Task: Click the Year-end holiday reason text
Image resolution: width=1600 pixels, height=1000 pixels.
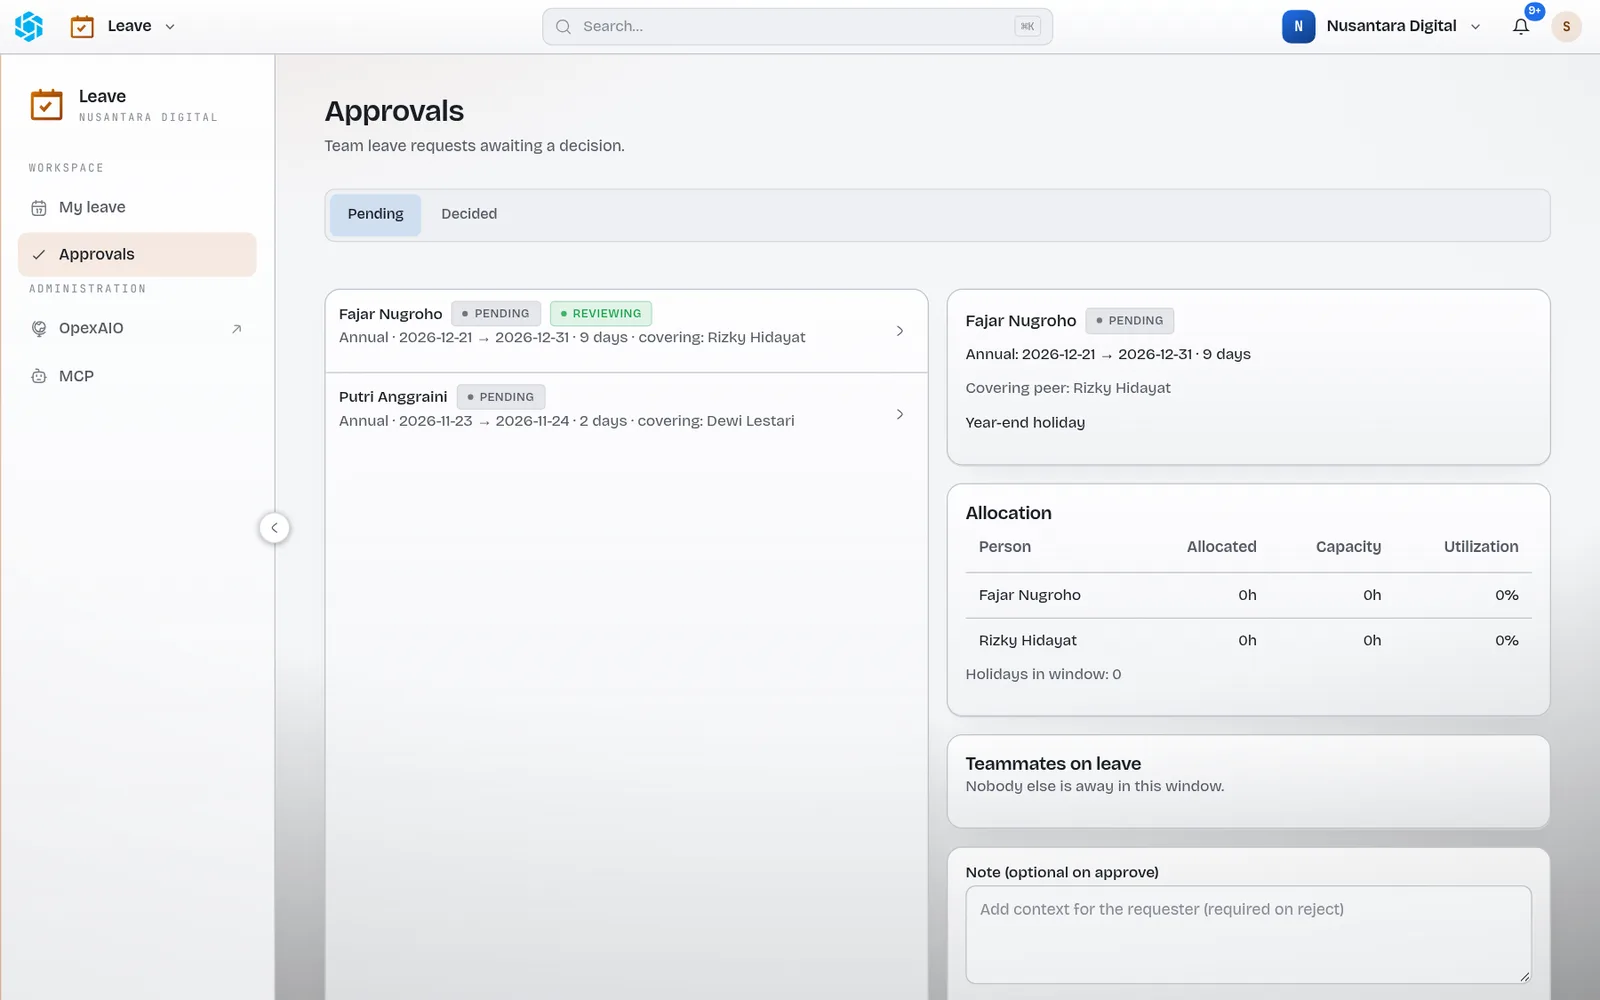Action: pyautogui.click(x=1025, y=423)
